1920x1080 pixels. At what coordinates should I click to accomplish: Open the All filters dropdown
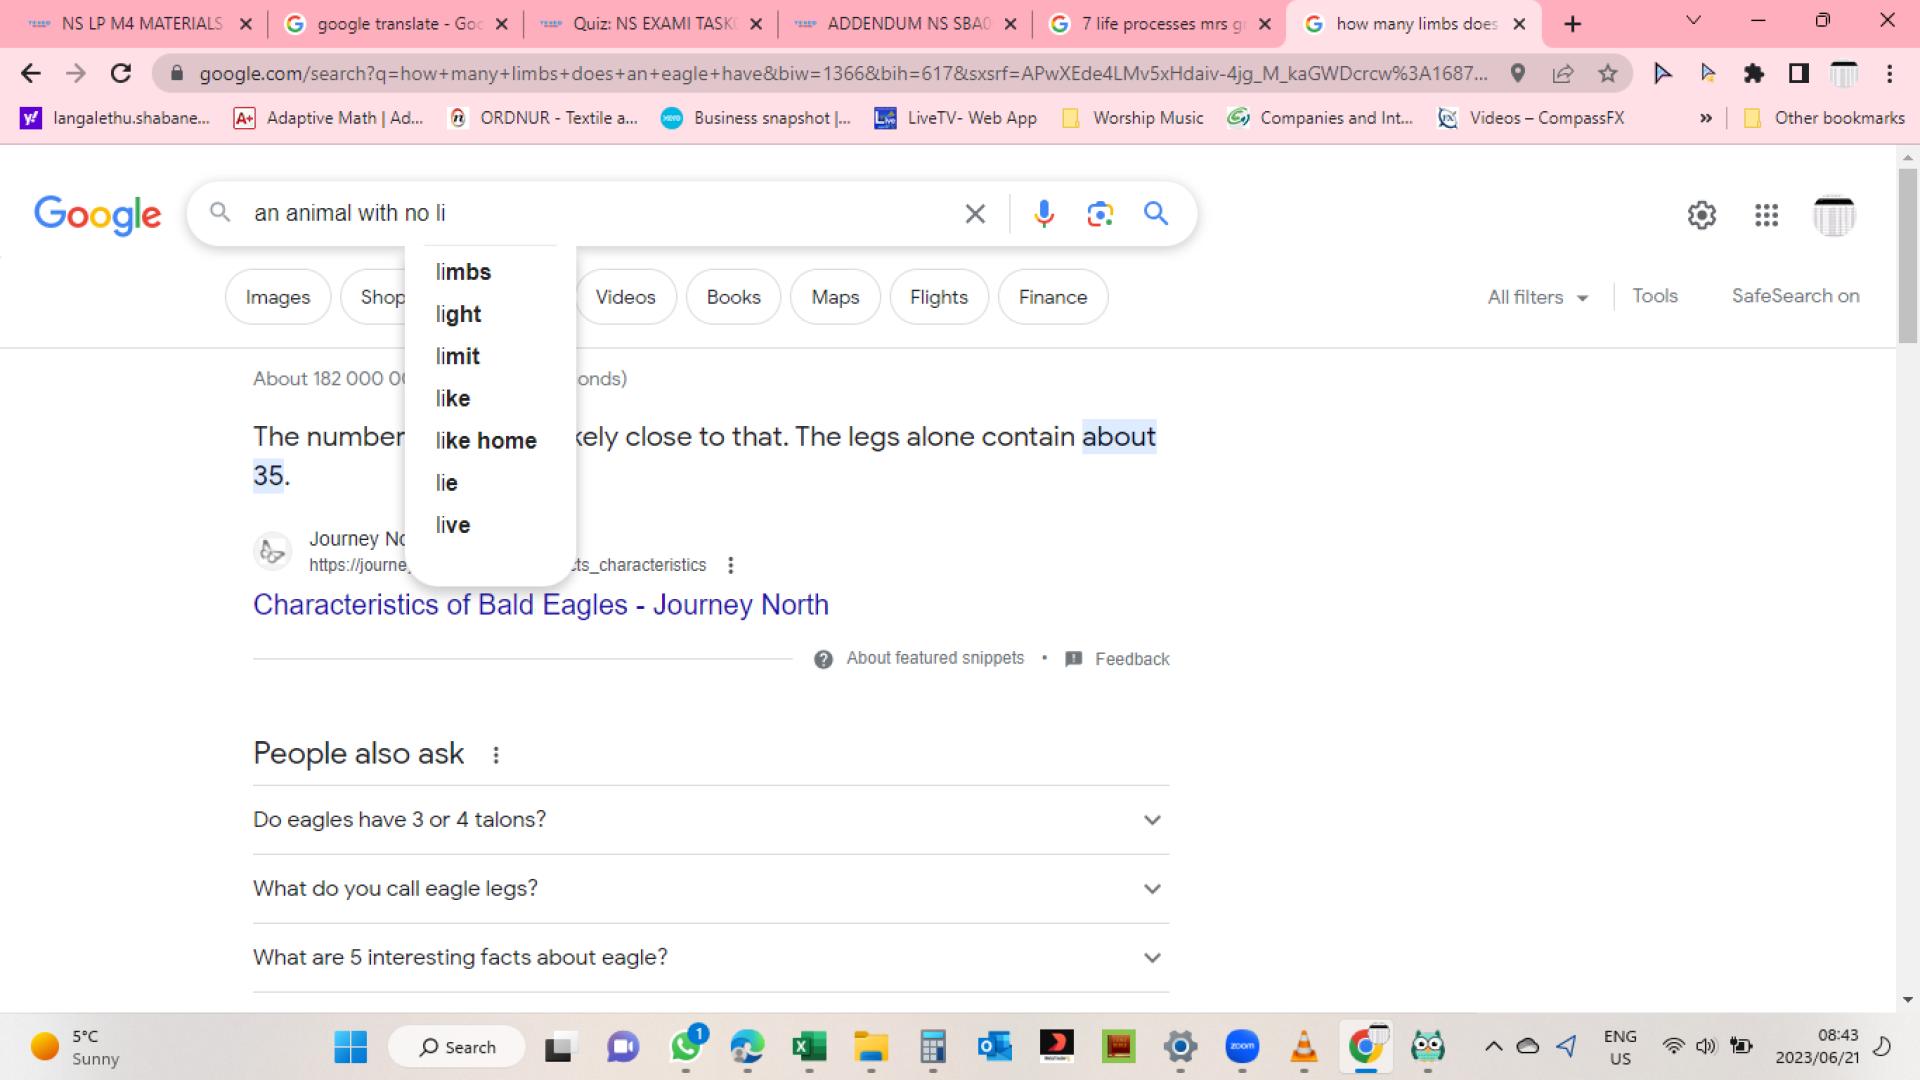1537,297
